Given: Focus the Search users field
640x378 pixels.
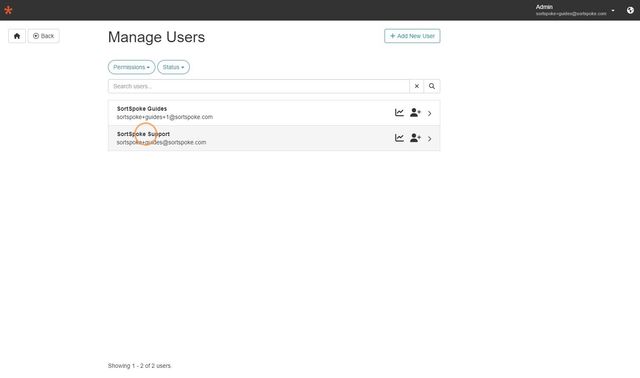Looking at the screenshot, I should click(258, 86).
